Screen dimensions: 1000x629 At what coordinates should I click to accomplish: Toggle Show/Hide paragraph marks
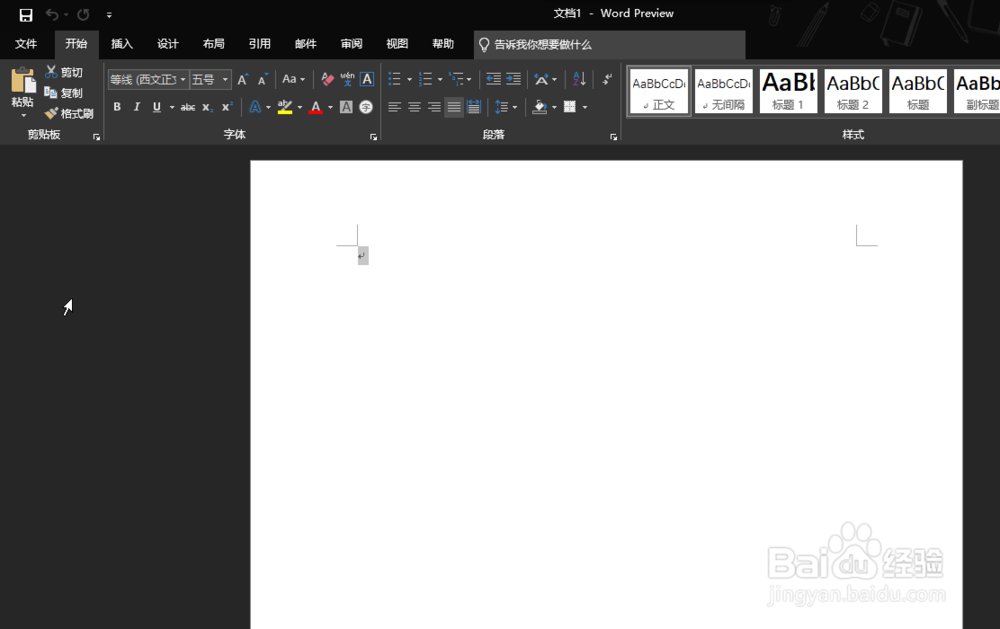[x=608, y=79]
